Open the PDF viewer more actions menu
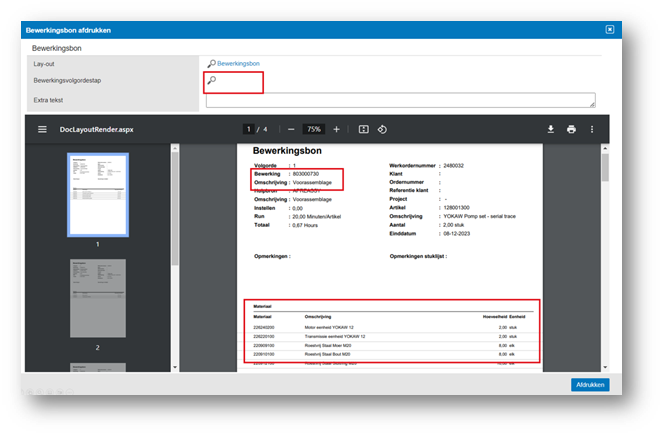The image size is (664, 437). pyautogui.click(x=592, y=129)
